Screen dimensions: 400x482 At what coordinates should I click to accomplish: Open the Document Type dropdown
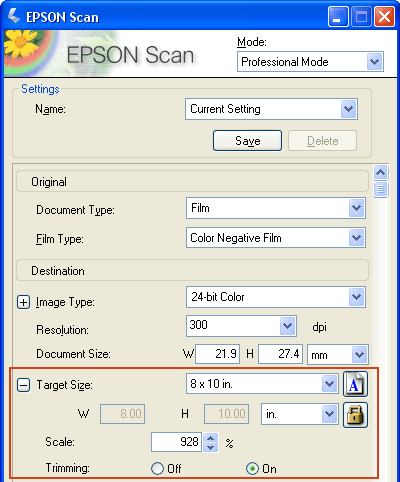[x=356, y=208]
